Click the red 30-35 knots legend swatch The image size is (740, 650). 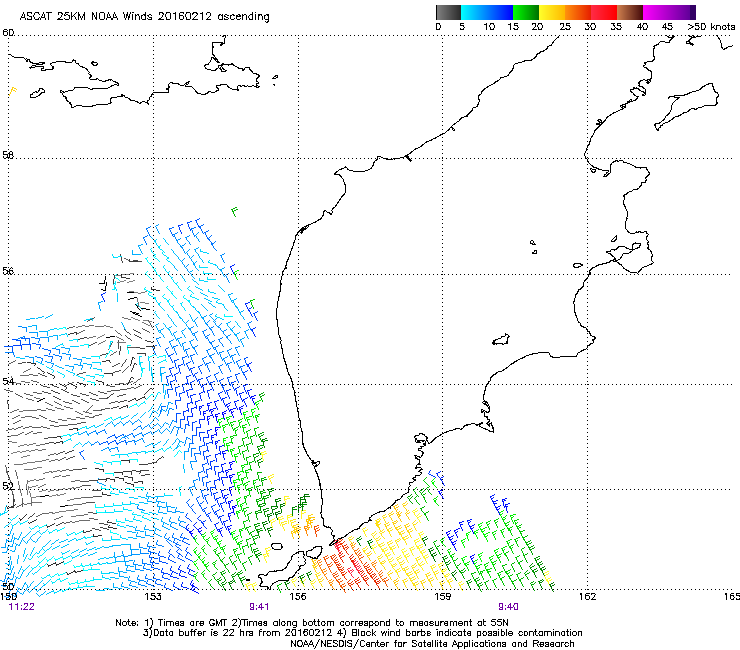tap(604, 12)
